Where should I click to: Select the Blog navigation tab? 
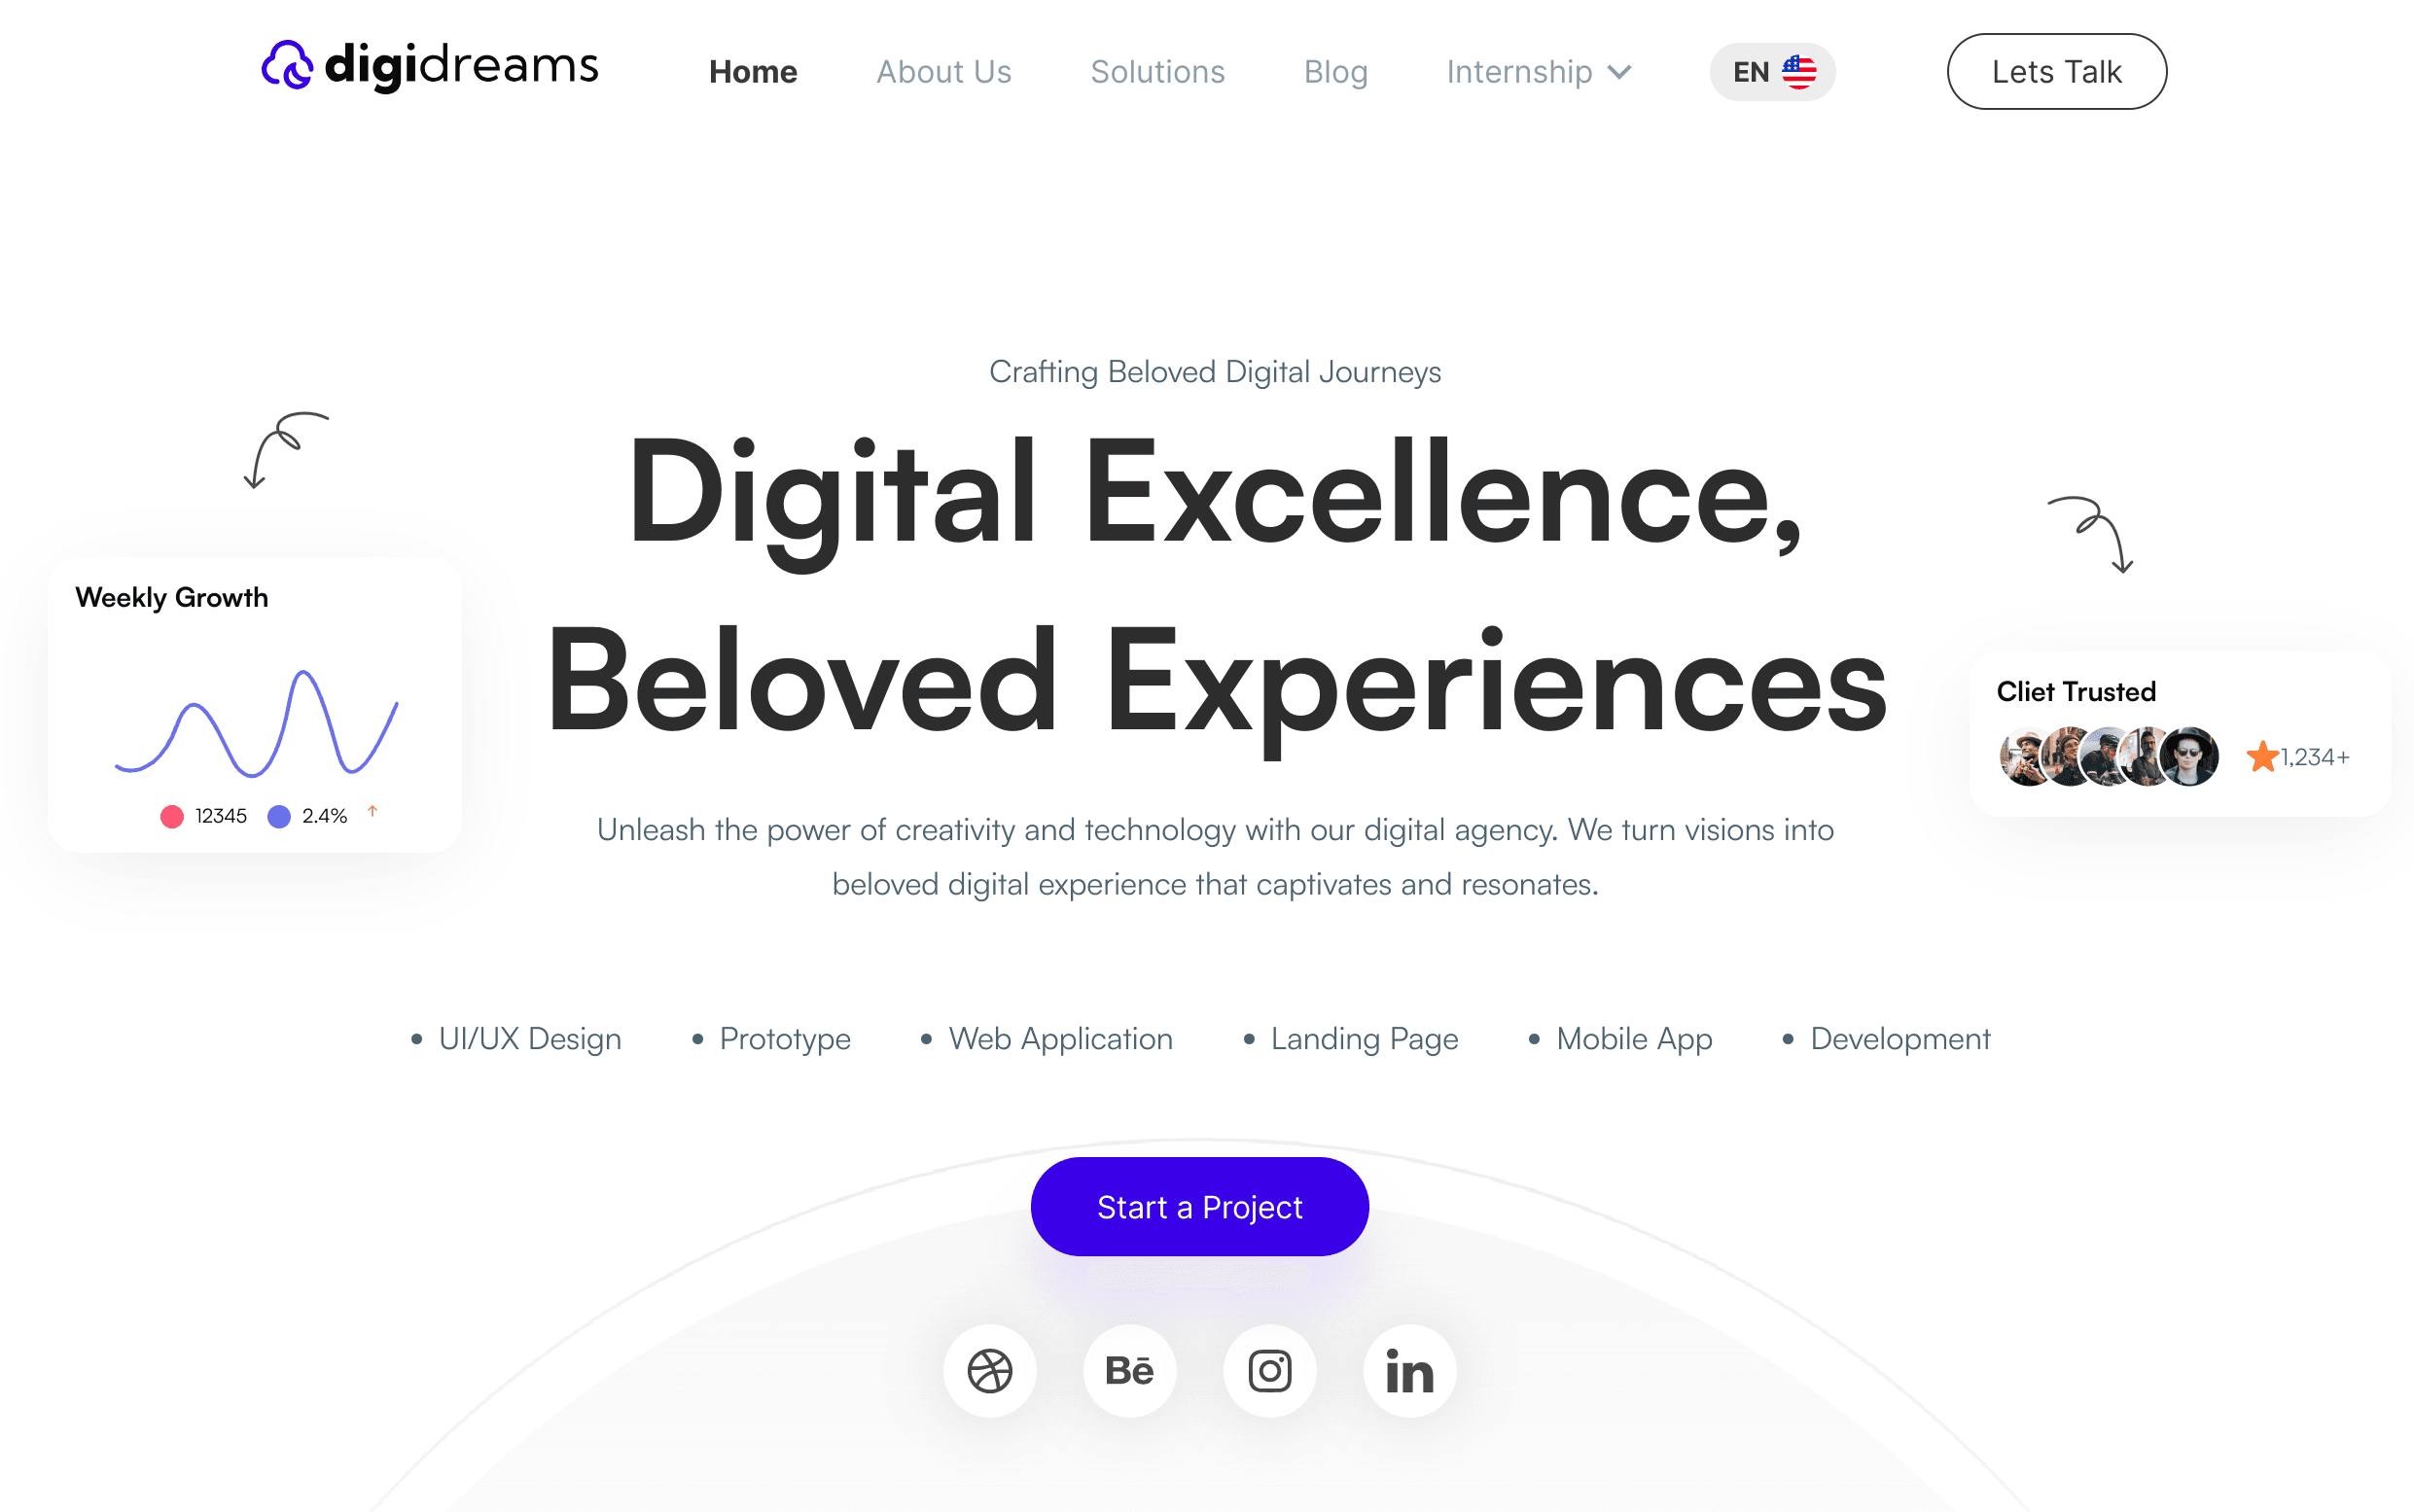click(1336, 71)
